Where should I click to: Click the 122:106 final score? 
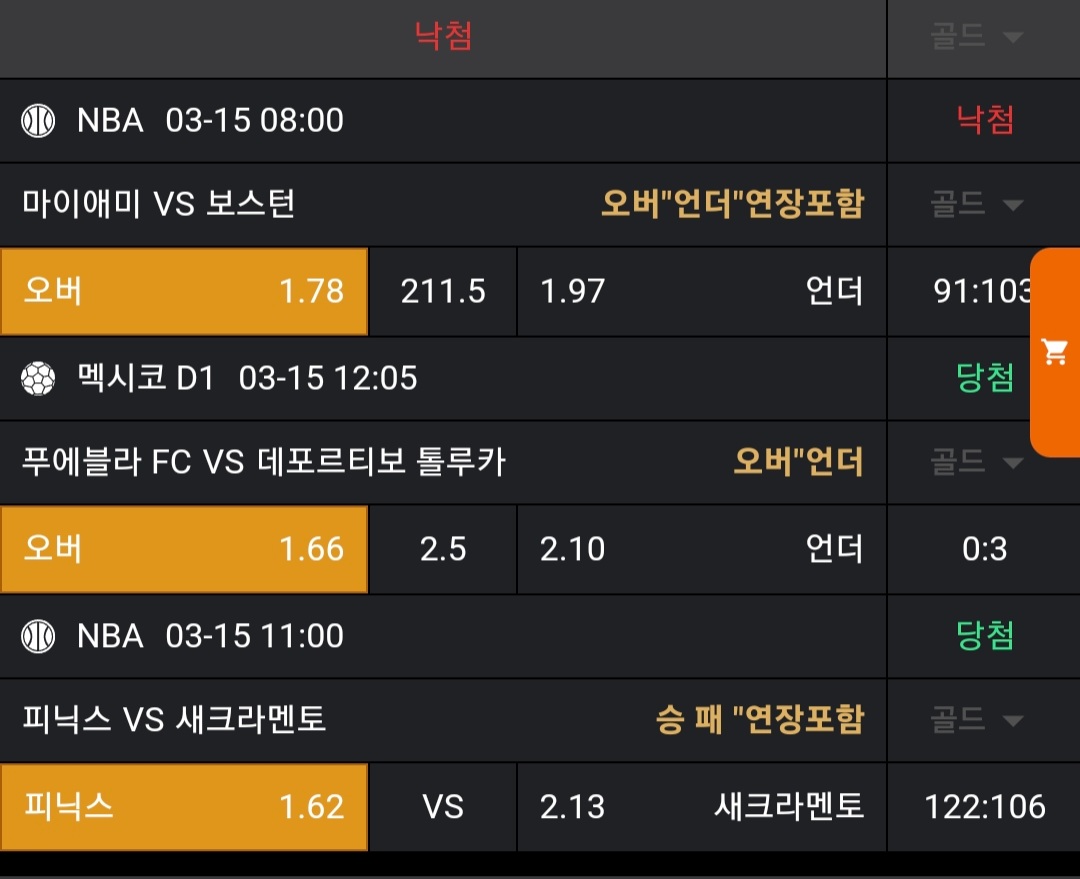click(x=984, y=807)
